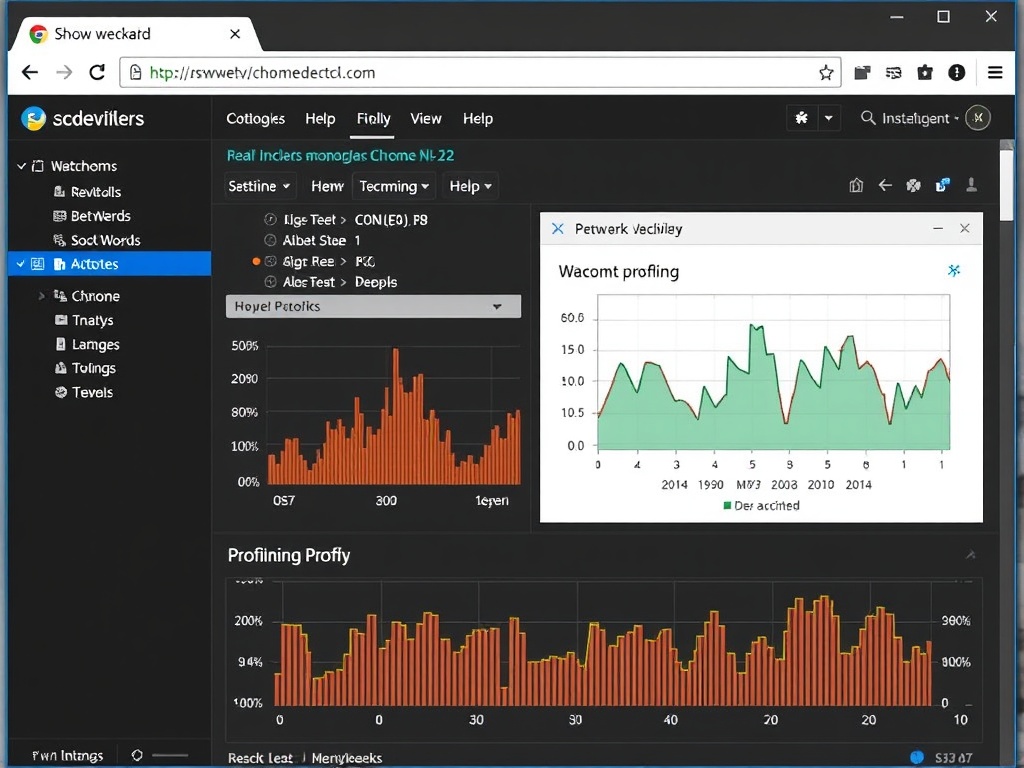Expand the Chnone tree item
This screenshot has width=1024, height=768.
tap(42, 296)
